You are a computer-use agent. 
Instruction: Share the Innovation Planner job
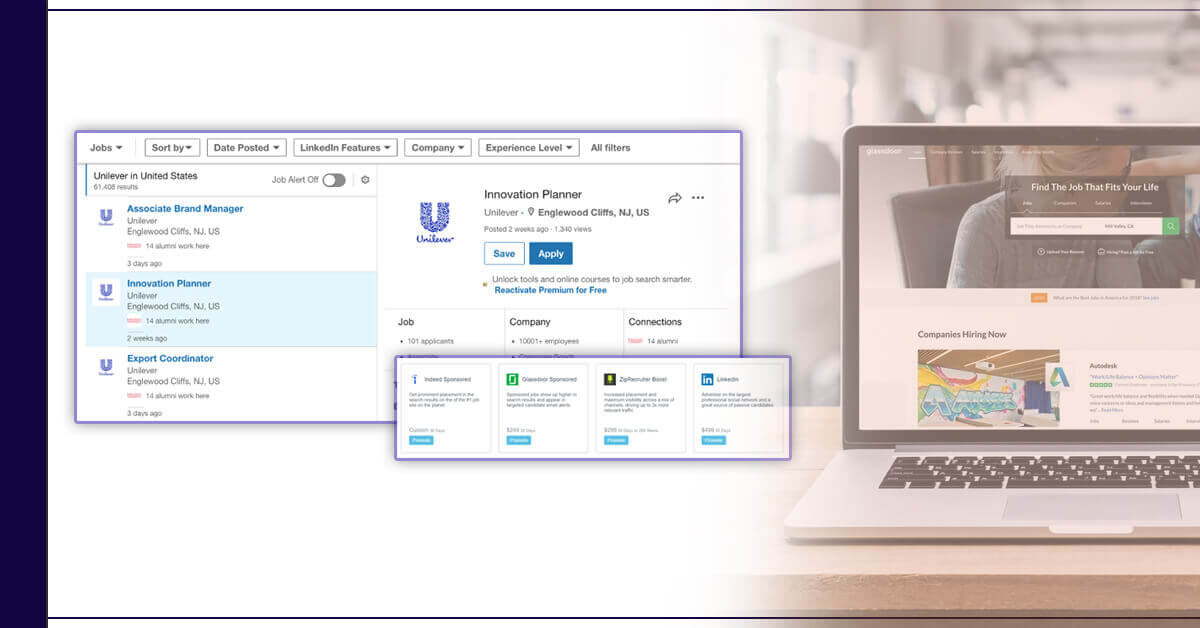(x=675, y=198)
